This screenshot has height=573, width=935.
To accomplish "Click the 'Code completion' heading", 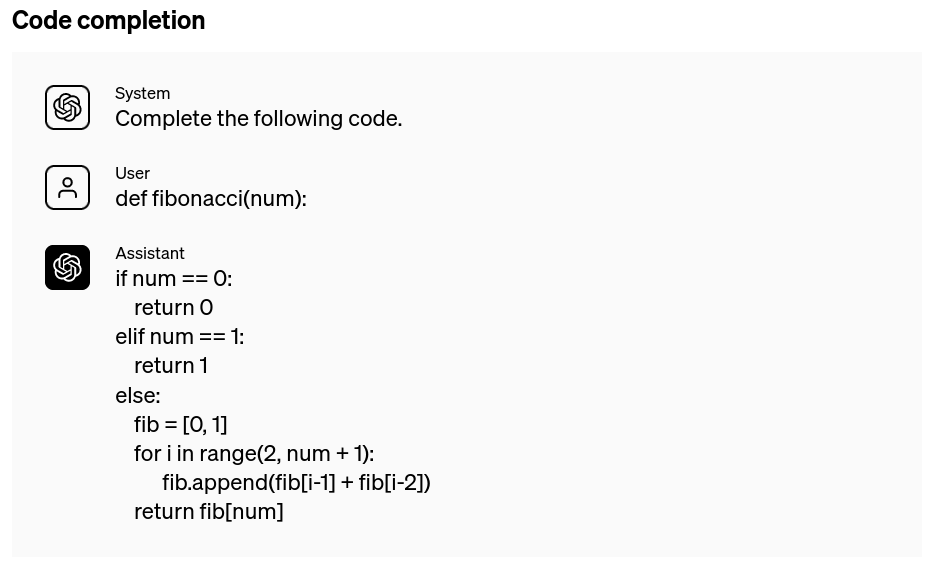I will [108, 20].
